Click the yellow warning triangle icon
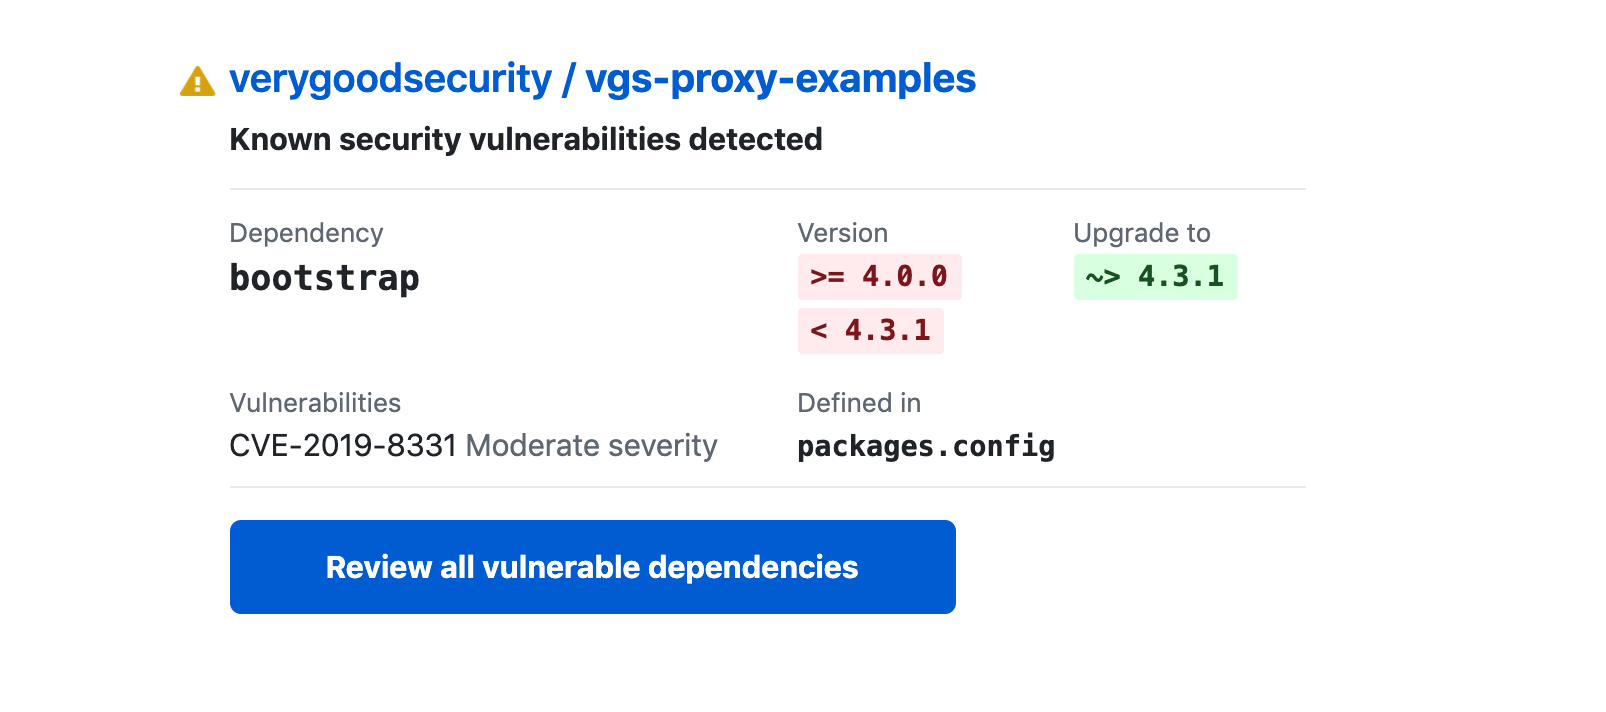 click(197, 81)
